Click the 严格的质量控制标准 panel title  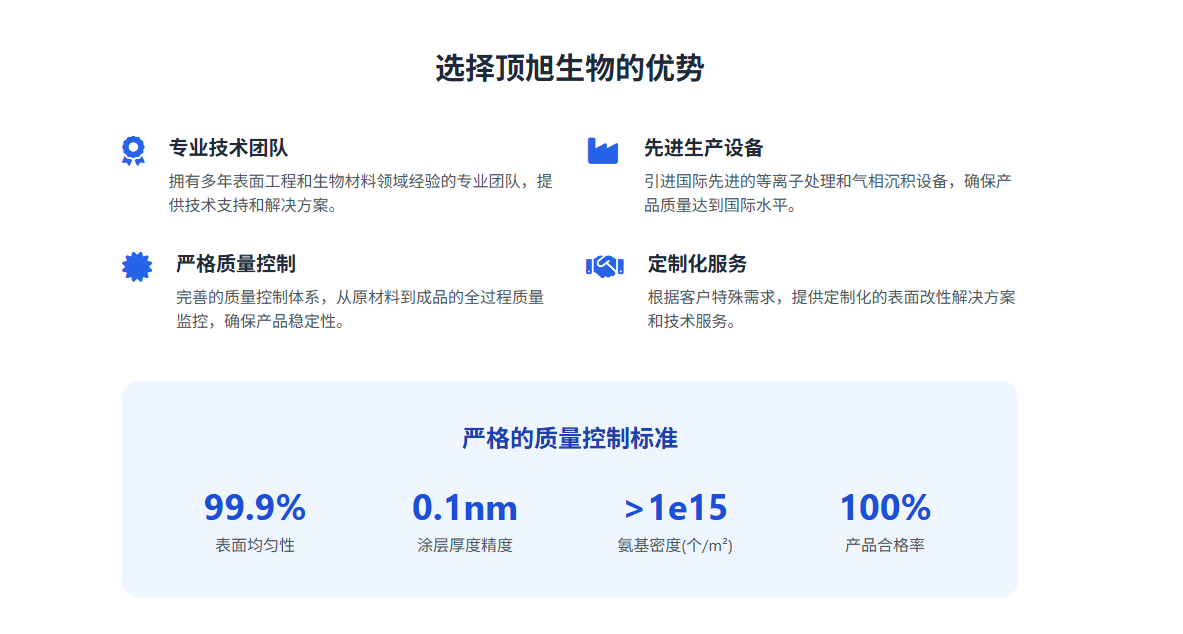[569, 438]
